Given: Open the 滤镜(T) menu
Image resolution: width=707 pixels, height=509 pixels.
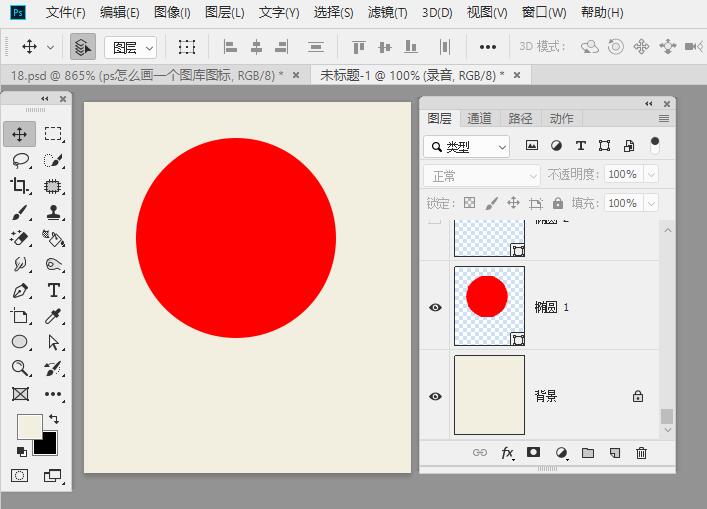Looking at the screenshot, I should point(387,13).
